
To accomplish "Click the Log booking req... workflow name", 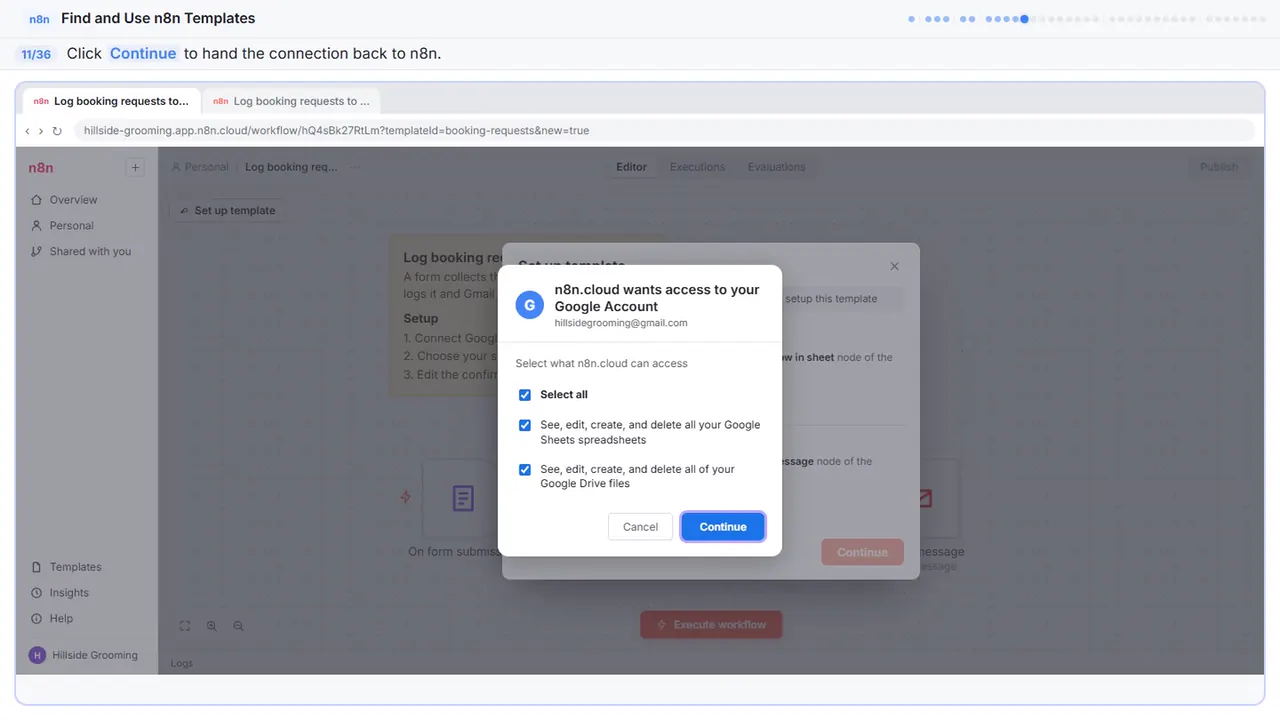I will coord(291,167).
